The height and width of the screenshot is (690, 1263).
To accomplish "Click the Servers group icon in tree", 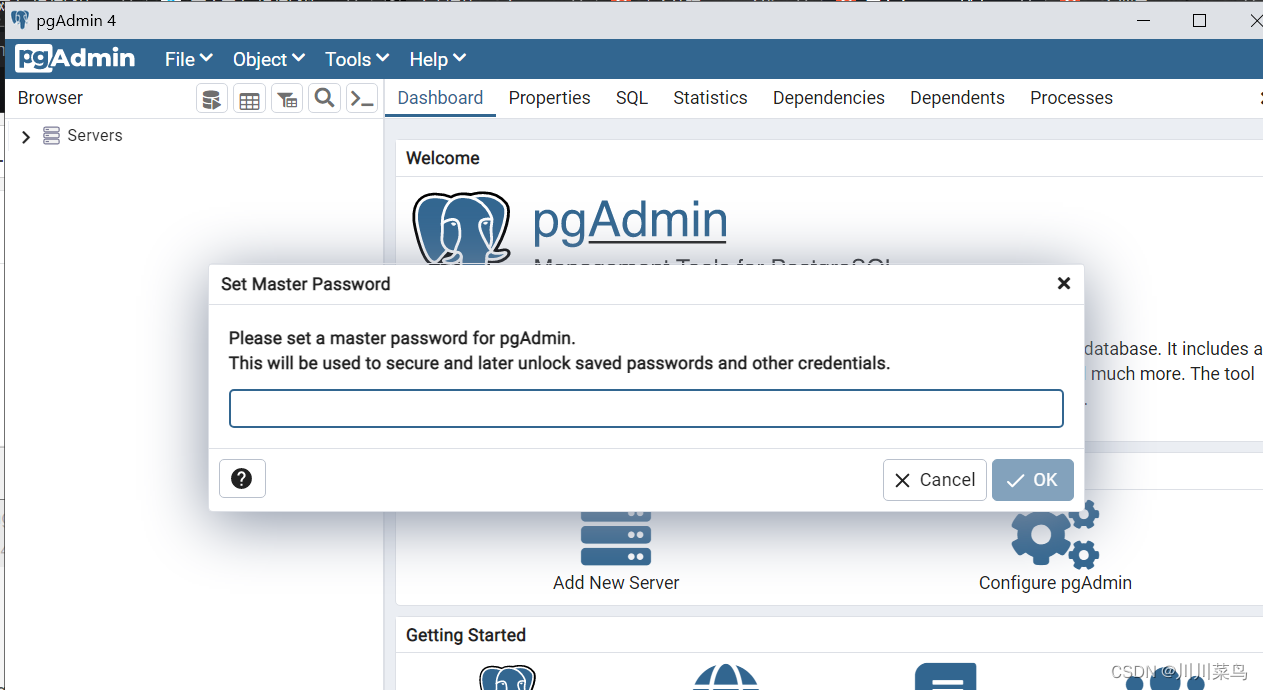I will (52, 136).
